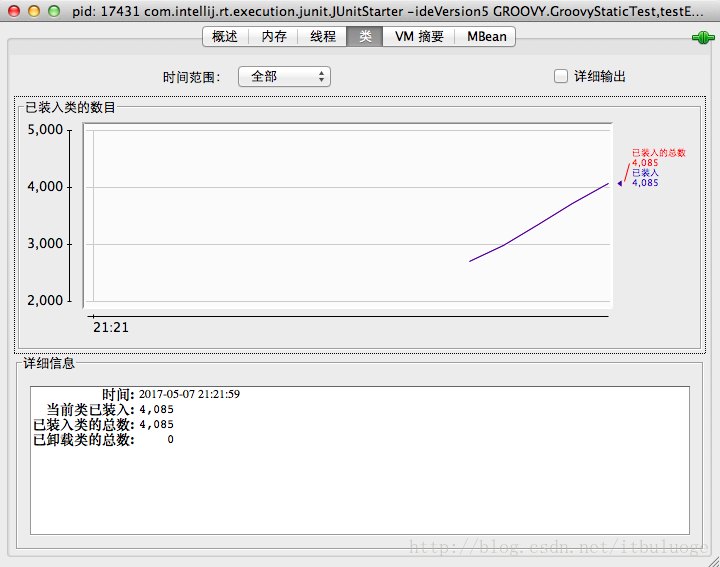Image resolution: width=720 pixels, height=567 pixels.
Task: Click the 详细信息 section title
Action: click(49, 363)
